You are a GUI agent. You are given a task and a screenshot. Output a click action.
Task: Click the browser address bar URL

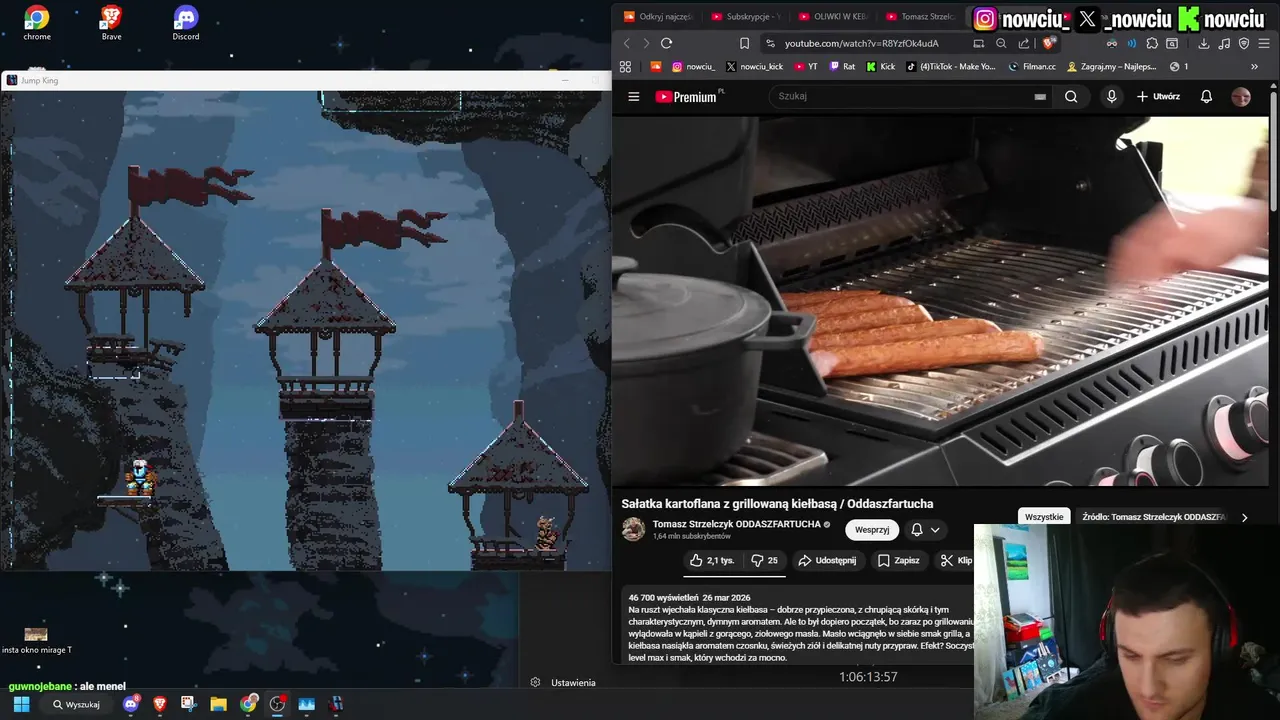point(861,43)
